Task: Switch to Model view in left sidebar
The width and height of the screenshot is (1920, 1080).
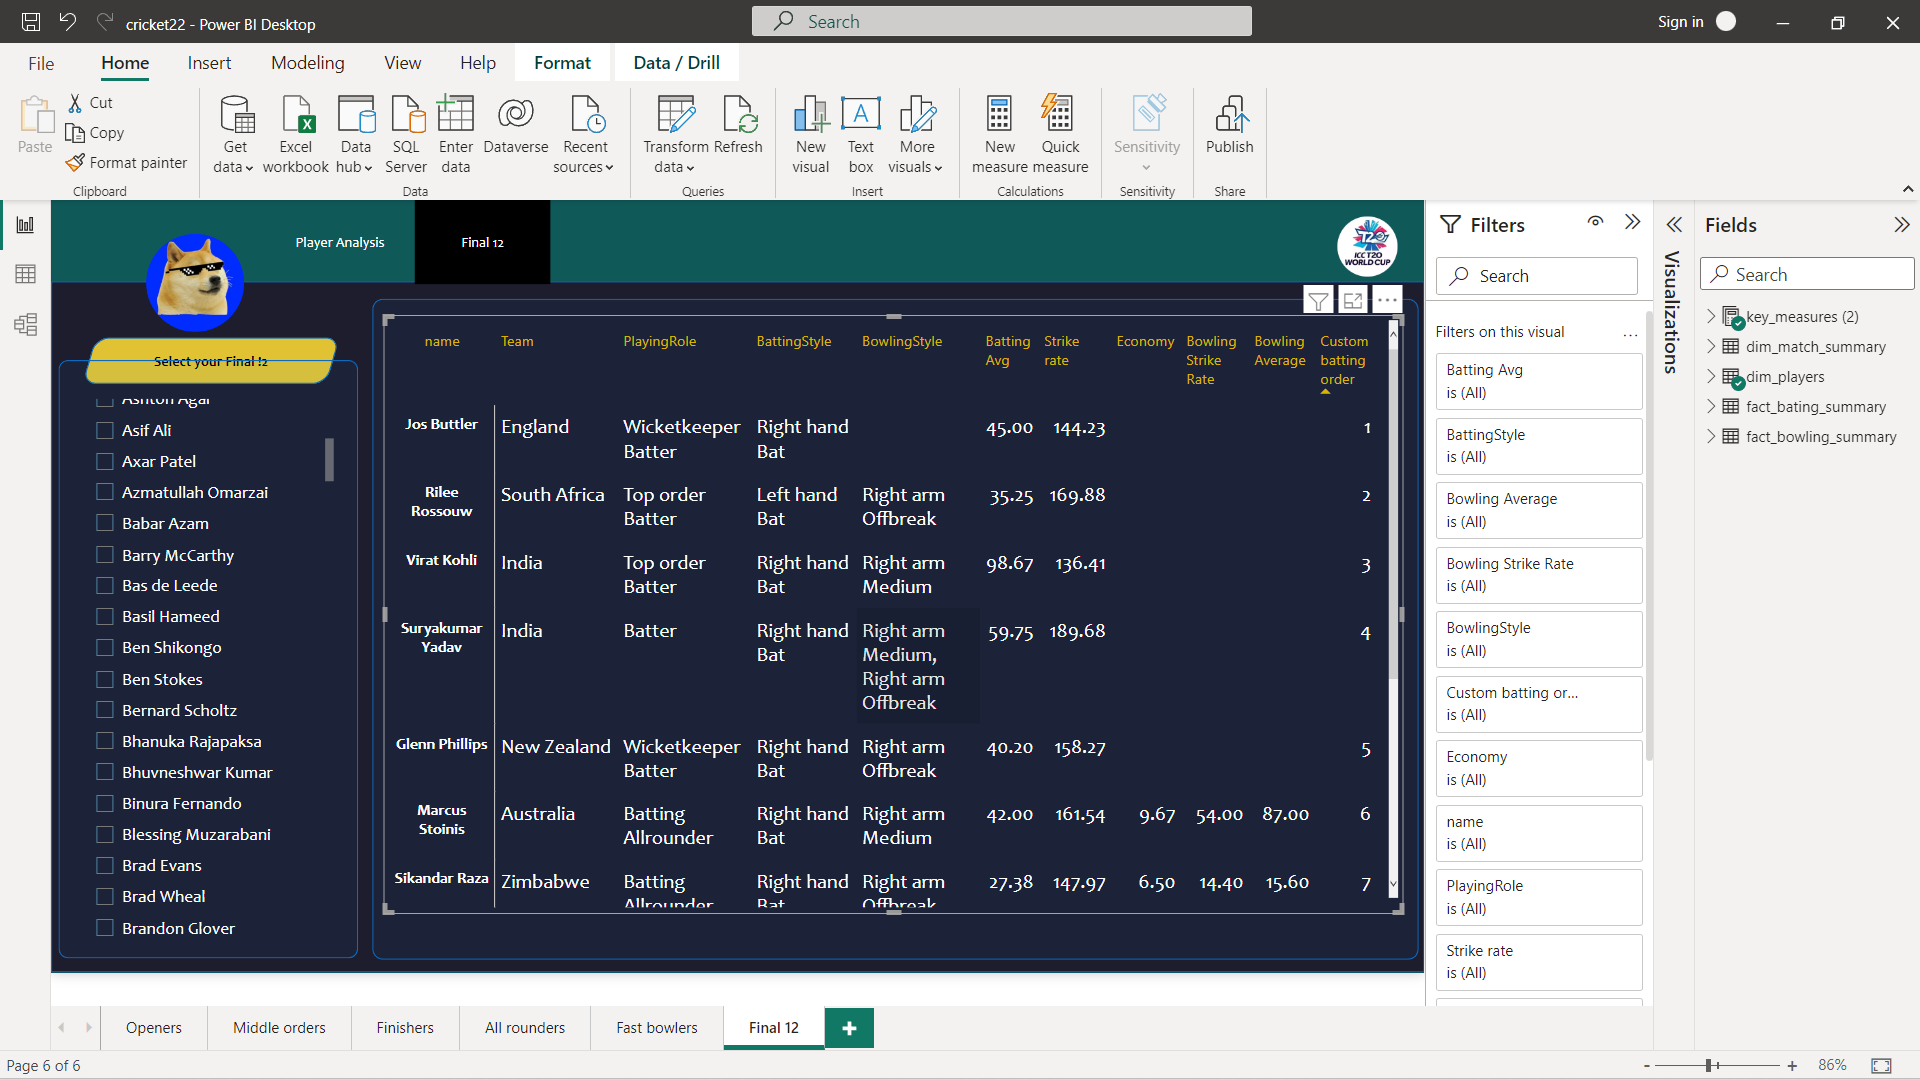Action: click(26, 324)
